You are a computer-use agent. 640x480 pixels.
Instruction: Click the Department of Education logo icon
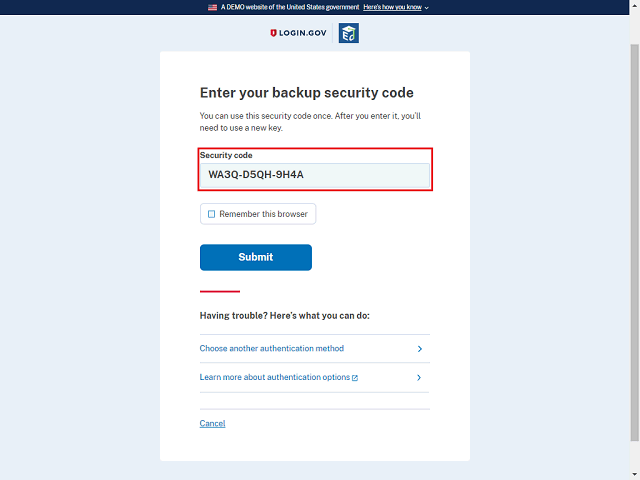[x=348, y=34]
